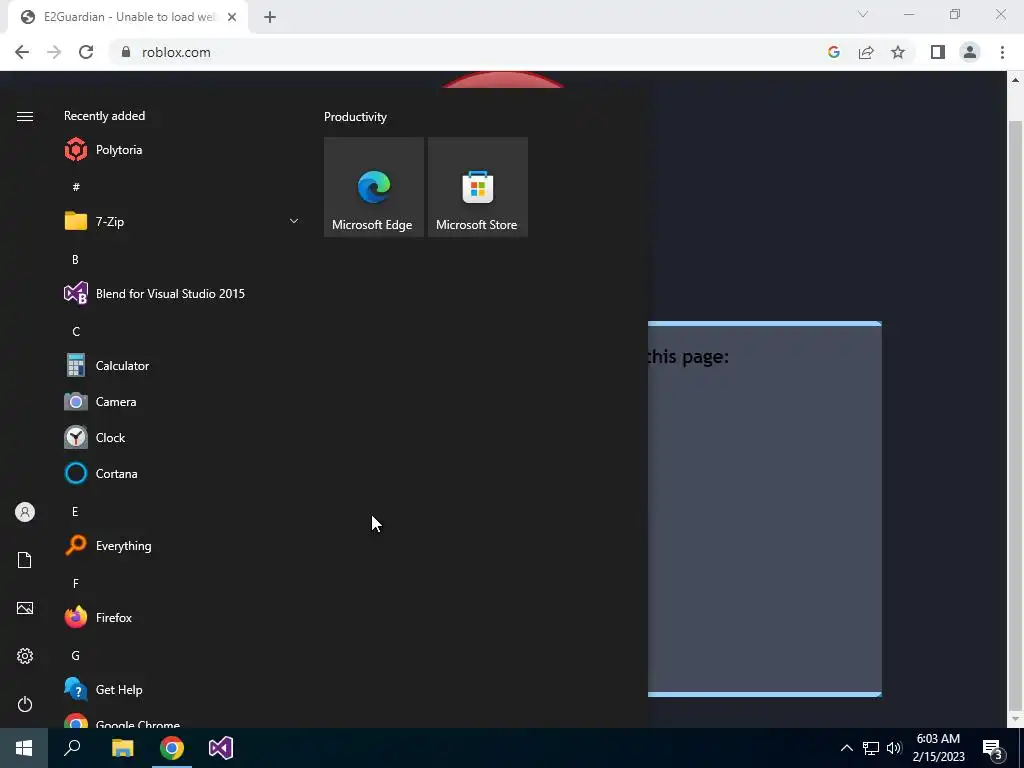1024x768 pixels.
Task: View site information lock icon
Action: (x=126, y=52)
